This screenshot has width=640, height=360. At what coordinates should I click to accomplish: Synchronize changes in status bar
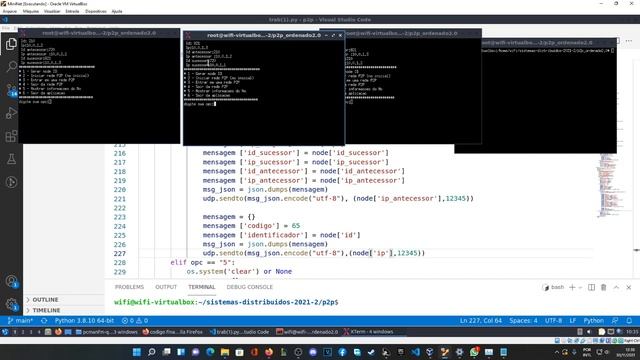pyautogui.click(x=44, y=321)
